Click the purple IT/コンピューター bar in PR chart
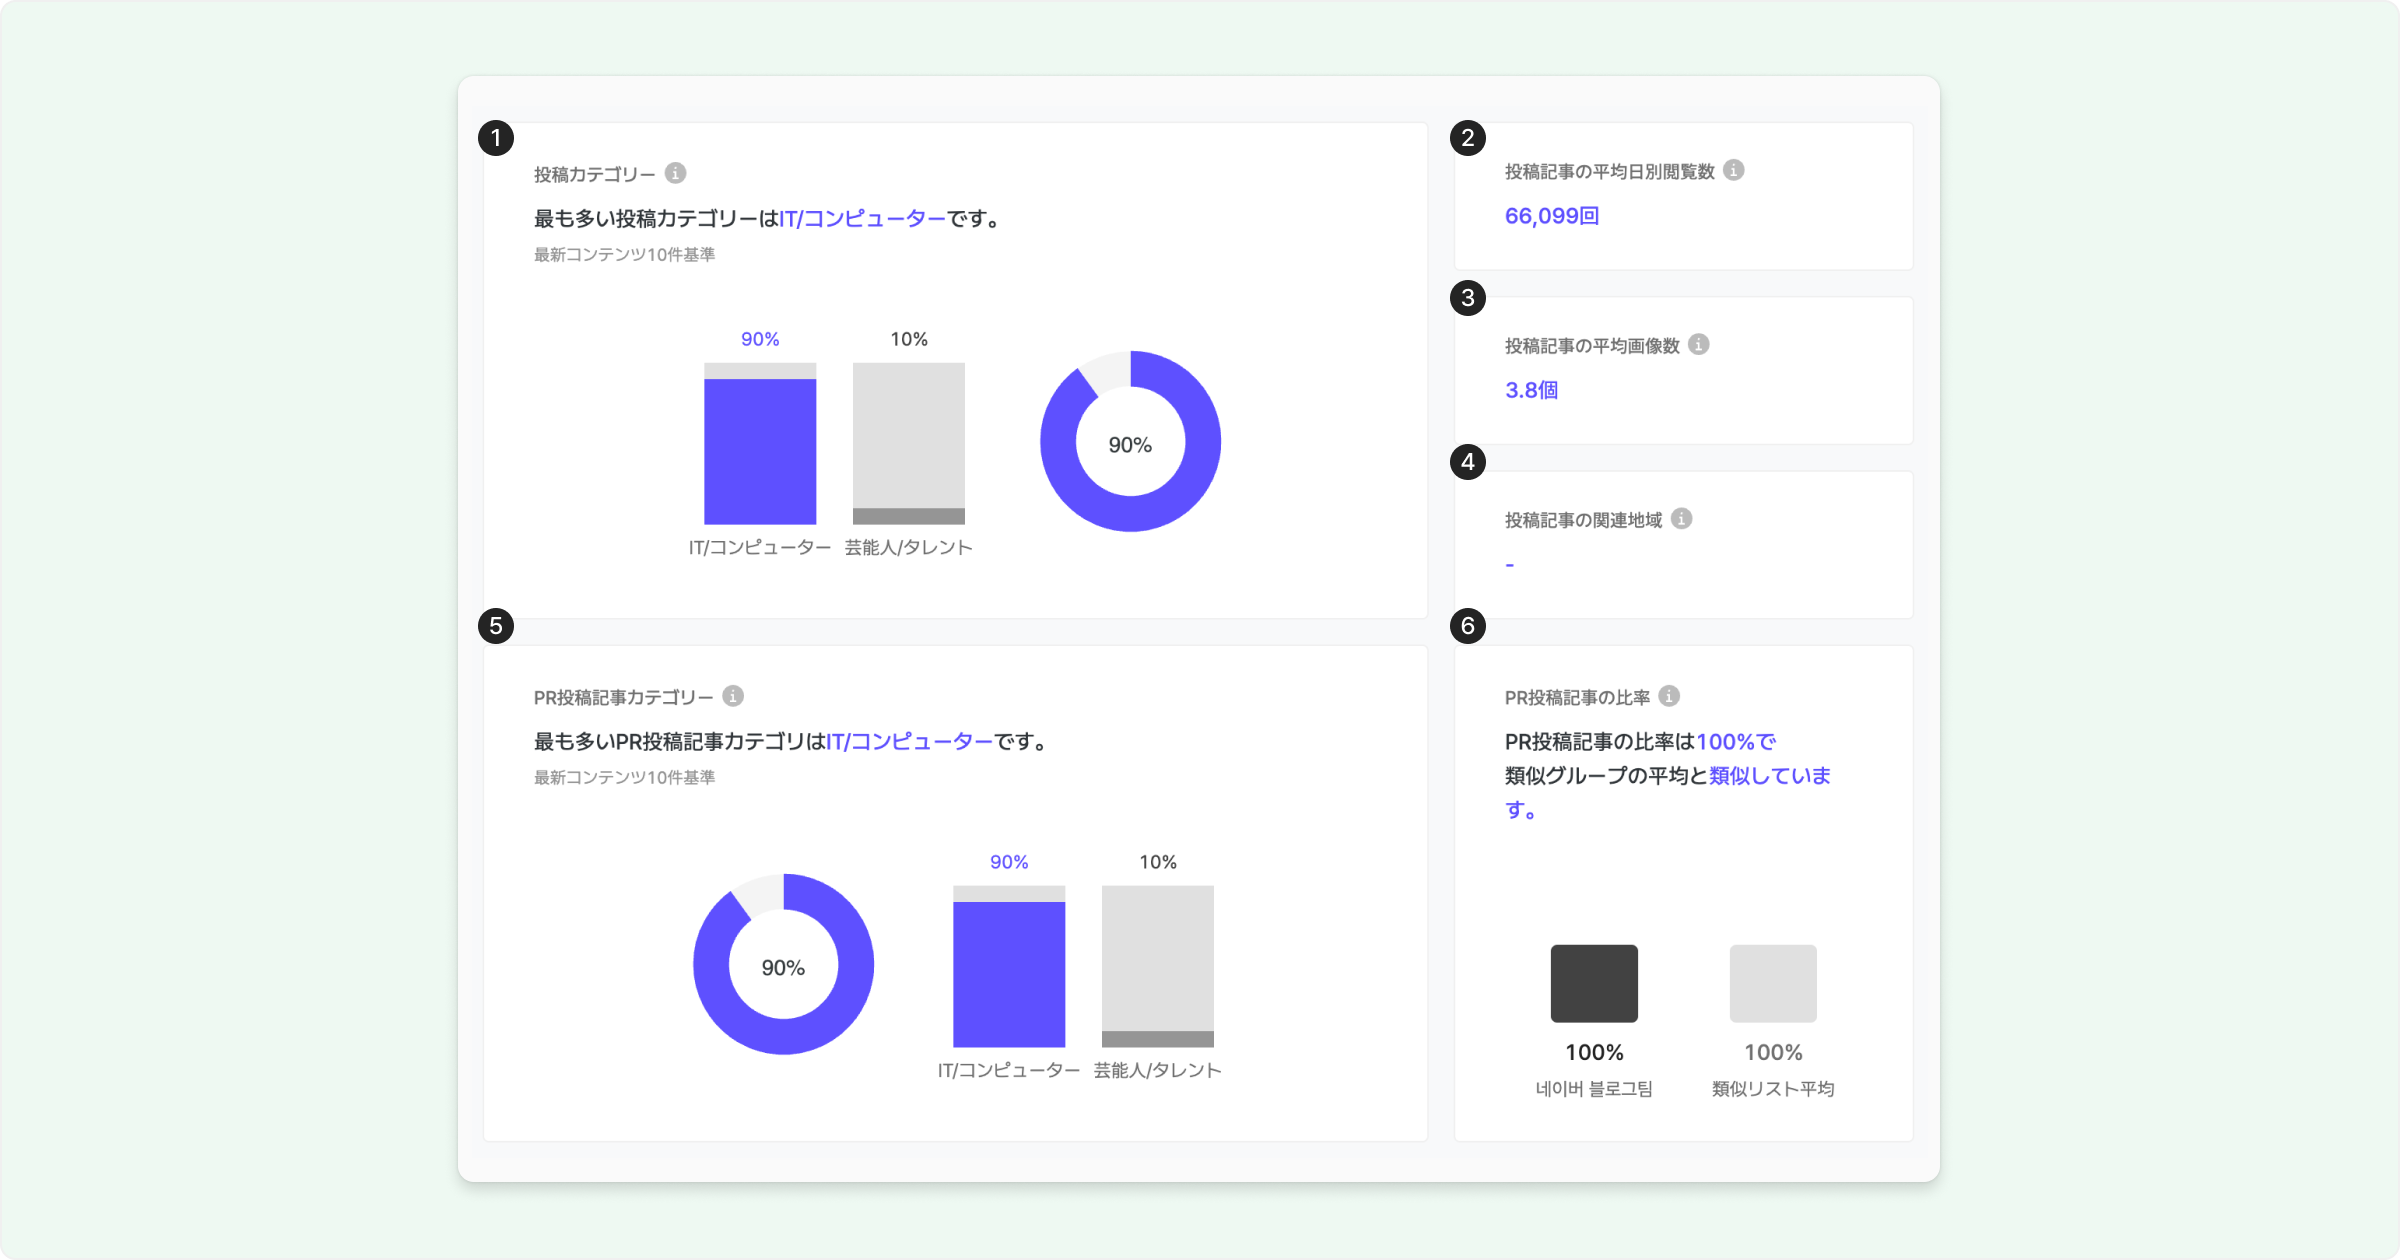Viewport: 2400px width, 1260px height. coord(1009,974)
